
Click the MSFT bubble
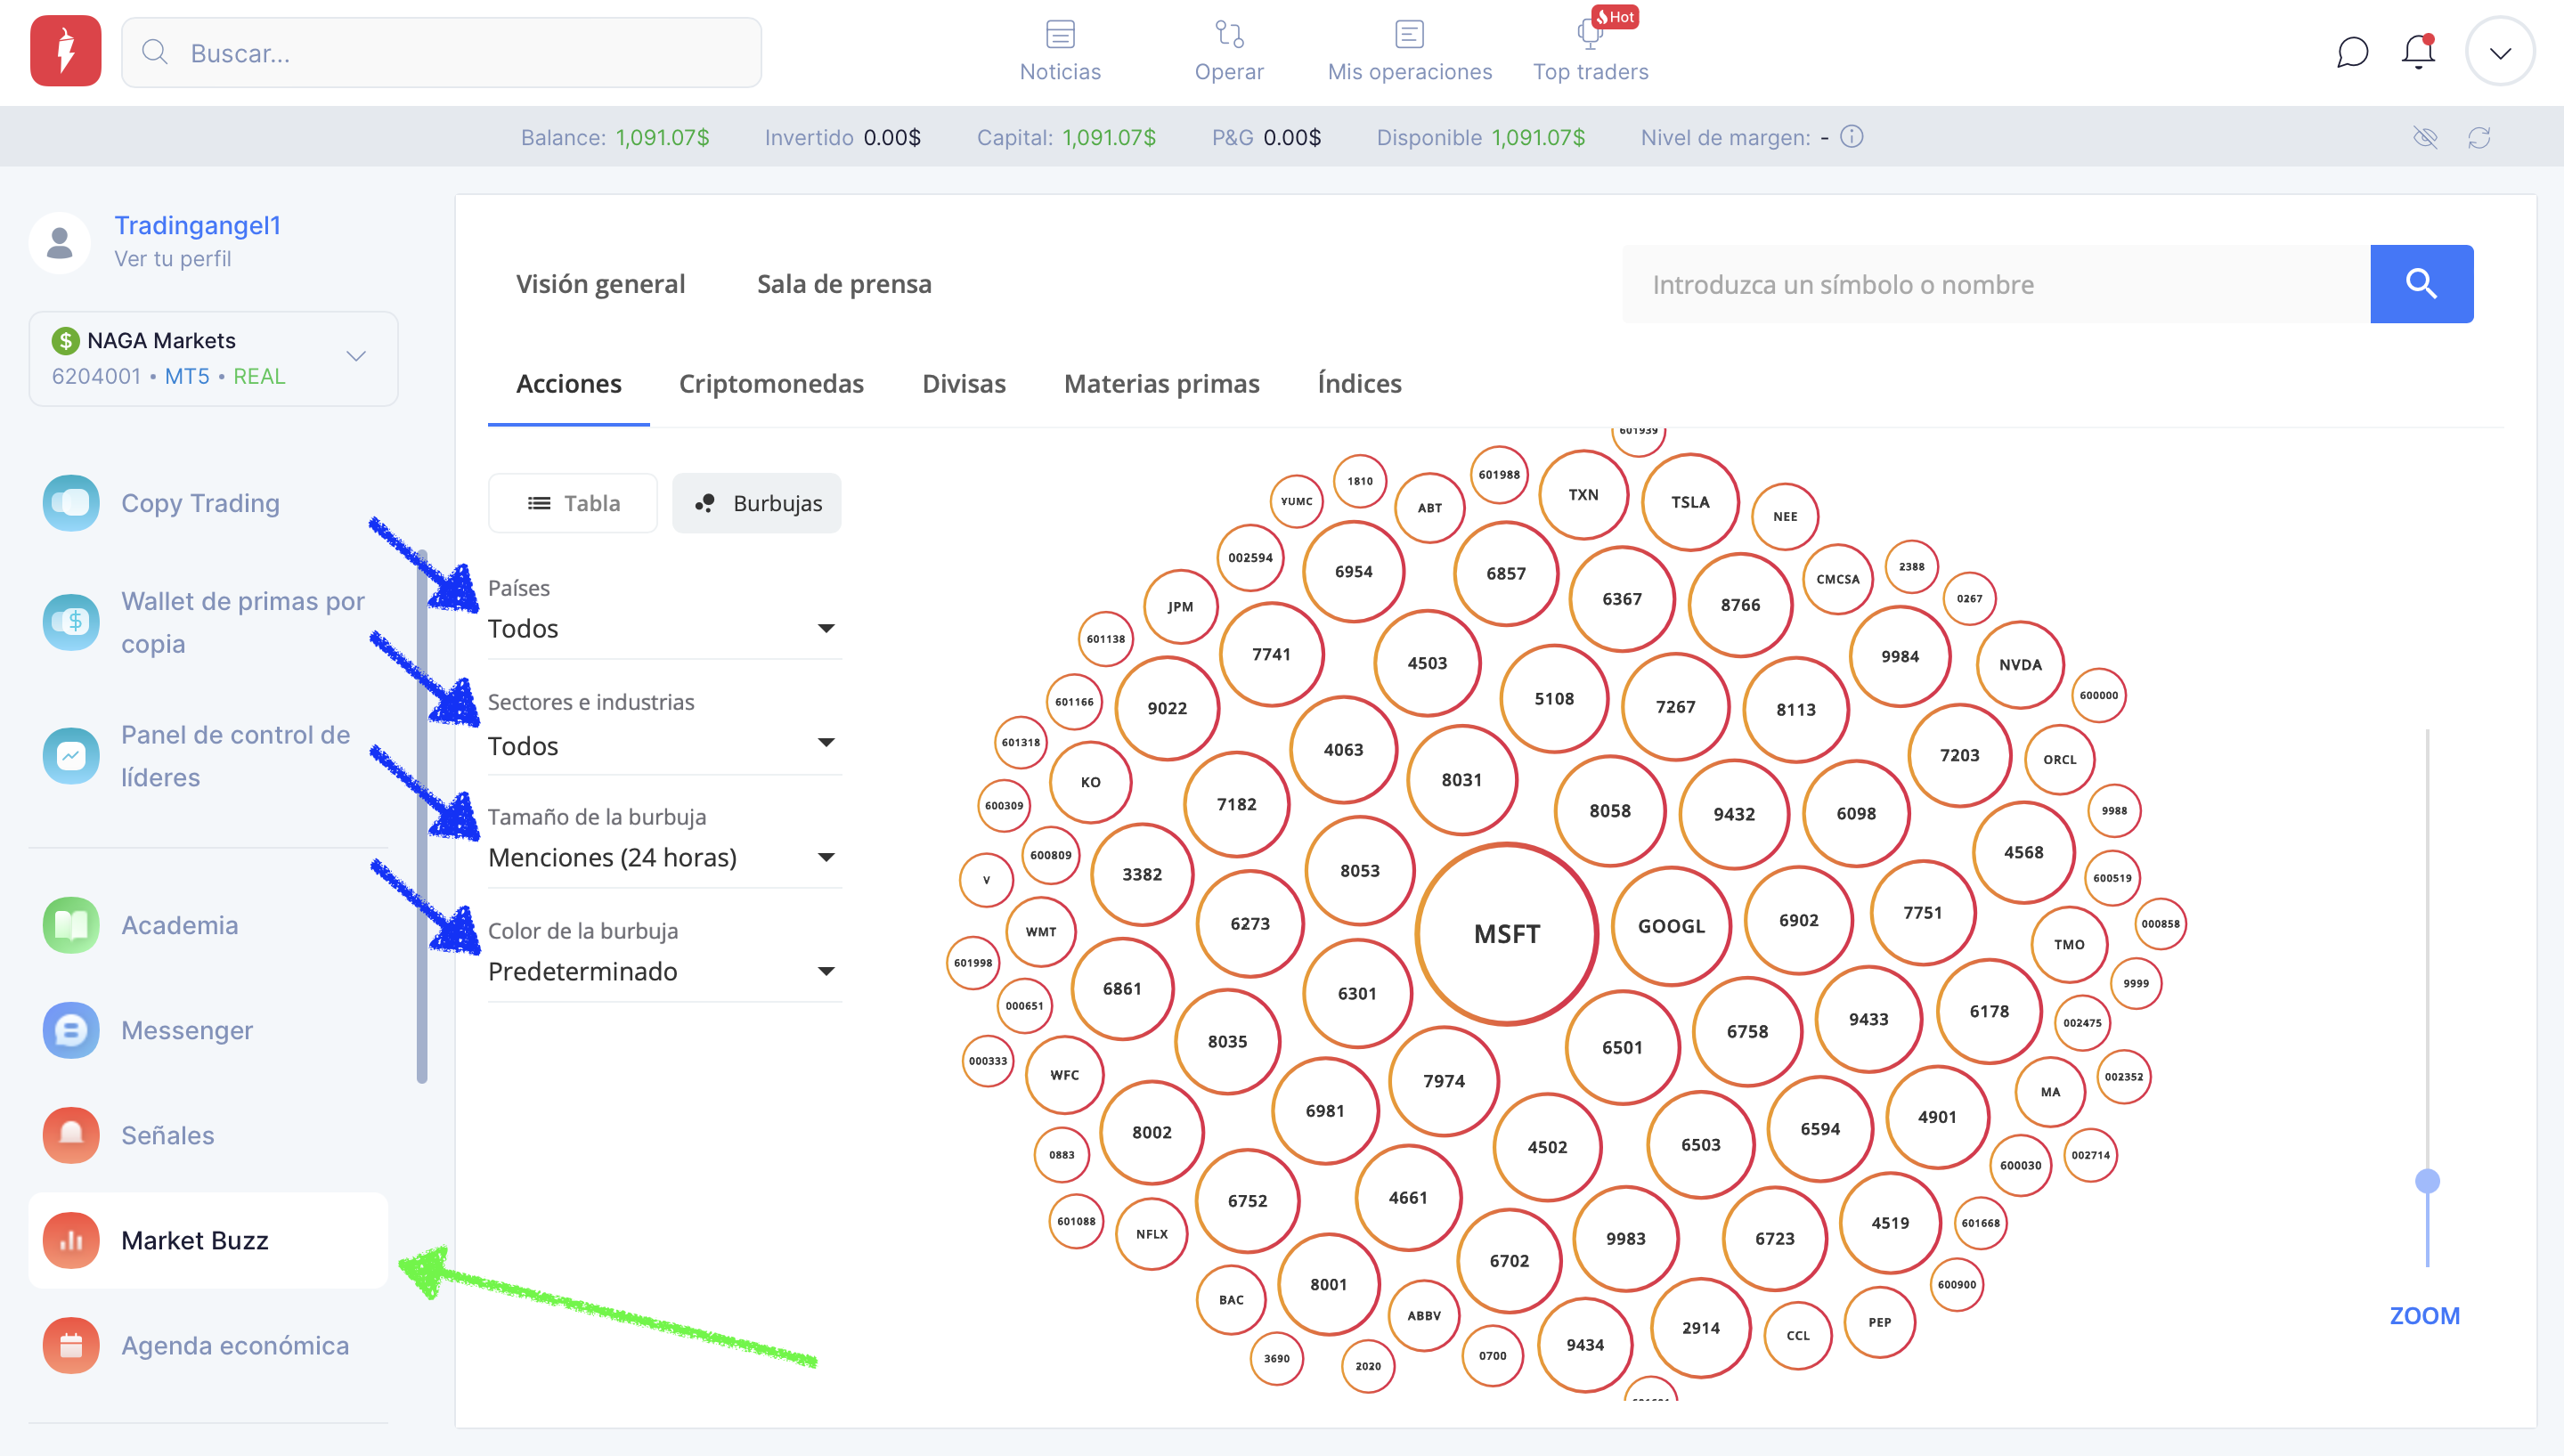pyautogui.click(x=1506, y=934)
